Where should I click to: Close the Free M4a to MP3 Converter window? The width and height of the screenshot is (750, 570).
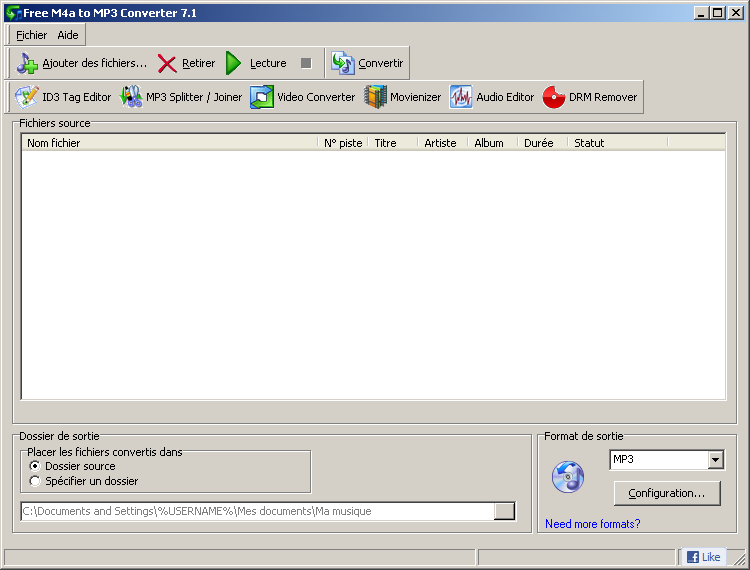[736, 13]
